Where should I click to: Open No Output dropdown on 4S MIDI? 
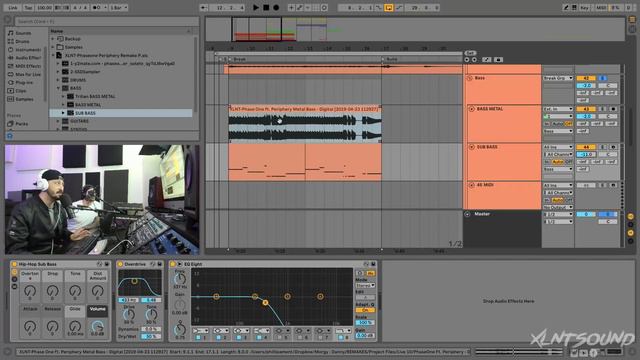click(x=558, y=207)
